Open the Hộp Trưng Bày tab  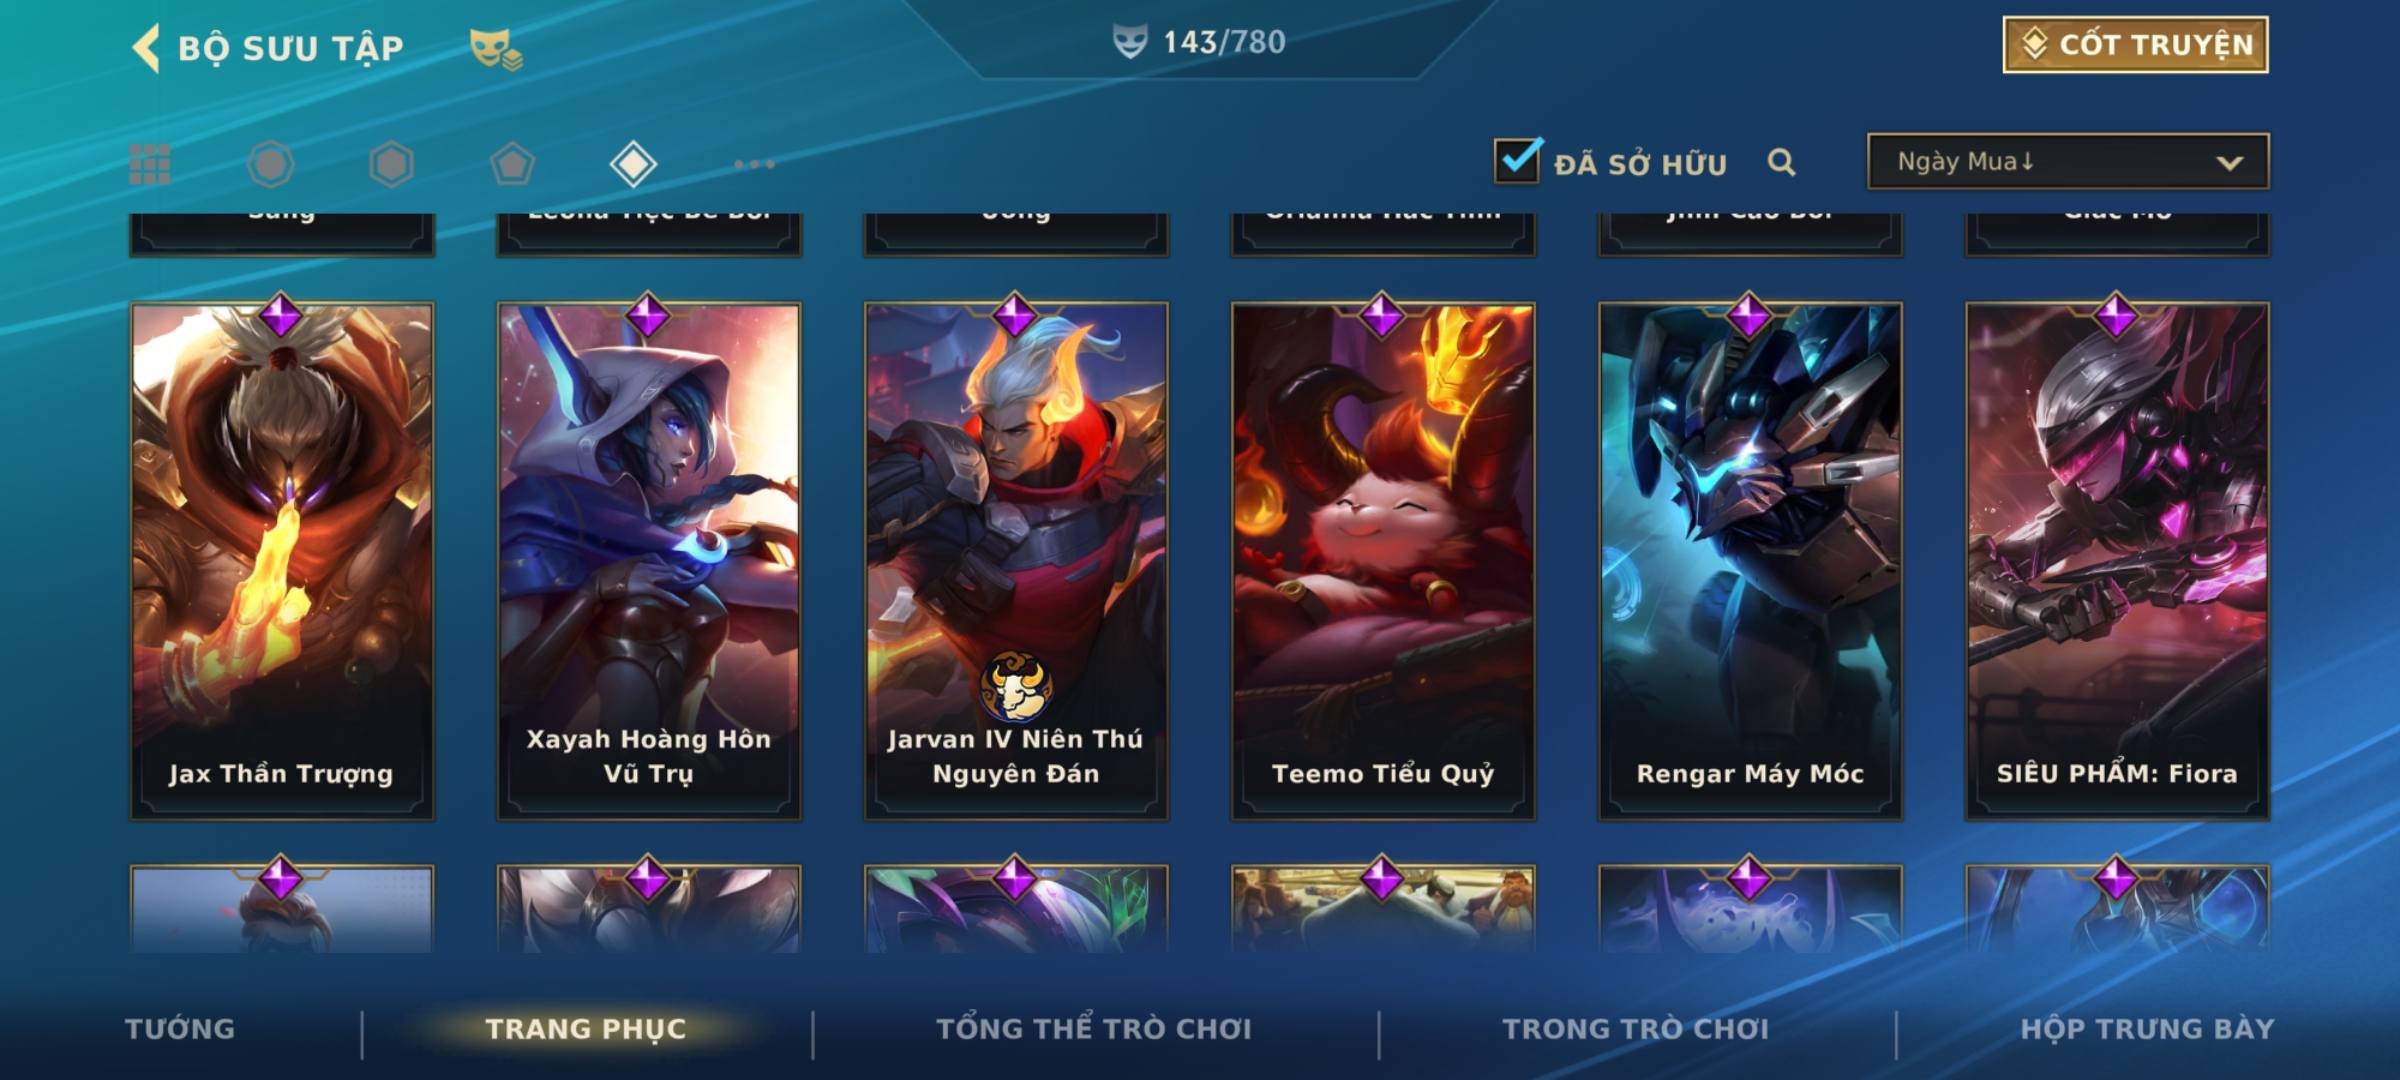pyautogui.click(x=2147, y=1028)
